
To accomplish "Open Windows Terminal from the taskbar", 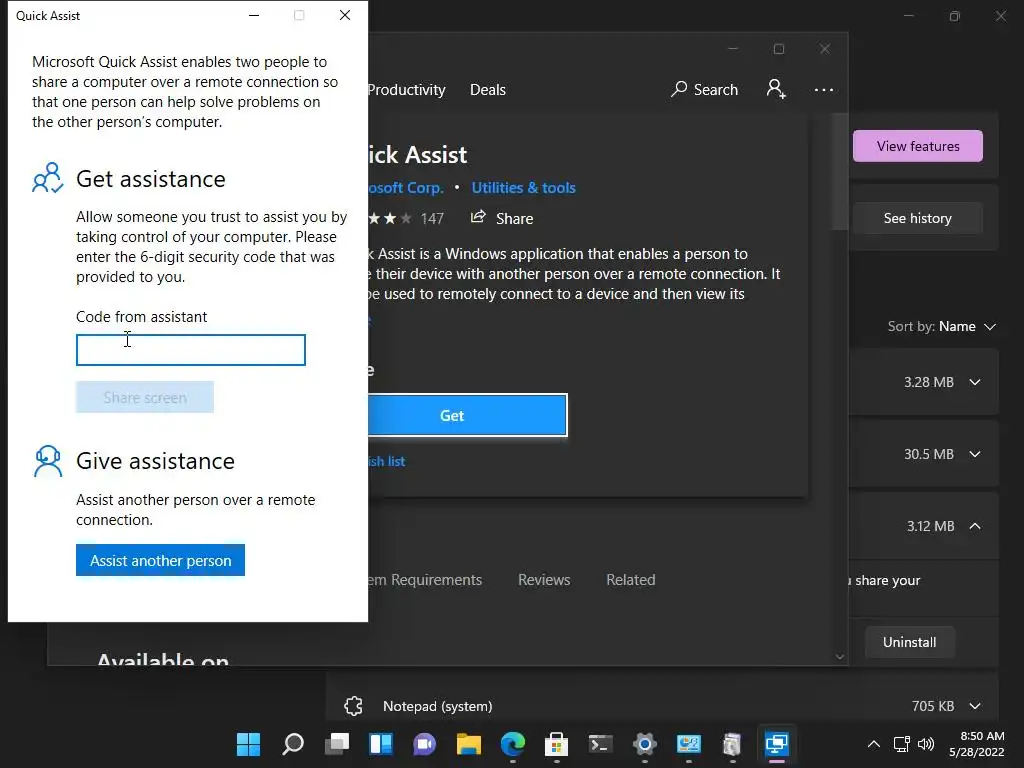I will (600, 744).
